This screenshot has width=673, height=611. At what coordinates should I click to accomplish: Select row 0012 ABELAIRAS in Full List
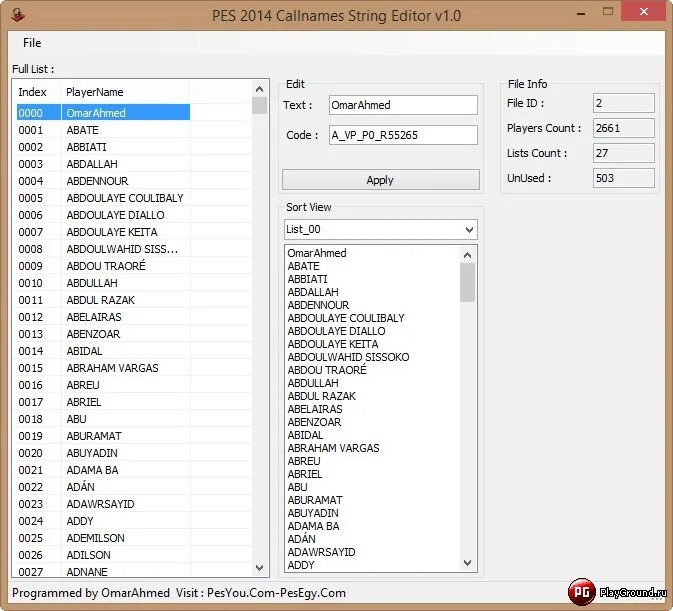103,317
